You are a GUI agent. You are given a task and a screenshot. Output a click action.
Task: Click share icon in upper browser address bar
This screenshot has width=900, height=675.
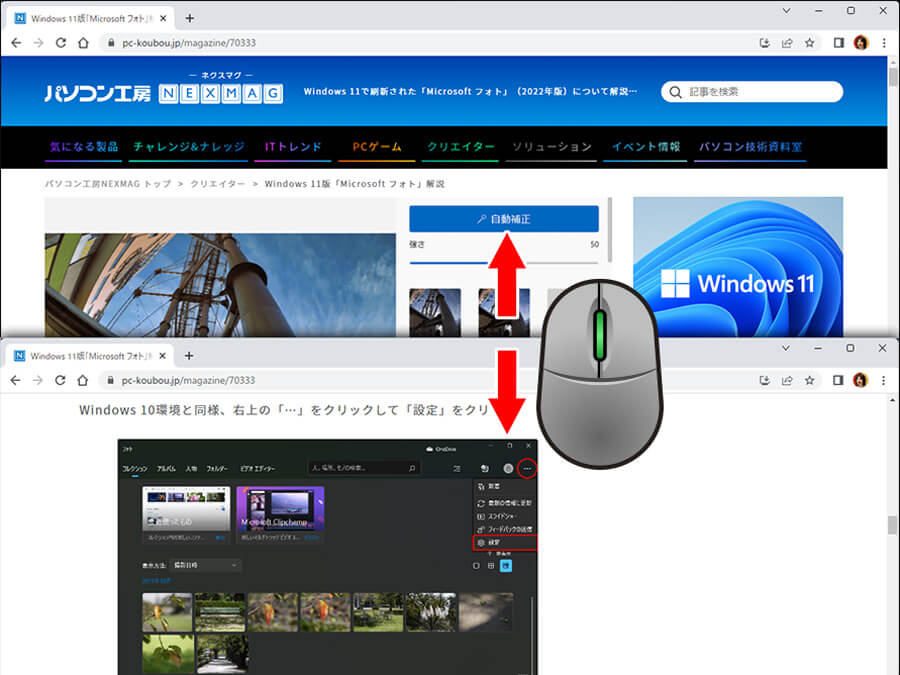pyautogui.click(x=787, y=42)
